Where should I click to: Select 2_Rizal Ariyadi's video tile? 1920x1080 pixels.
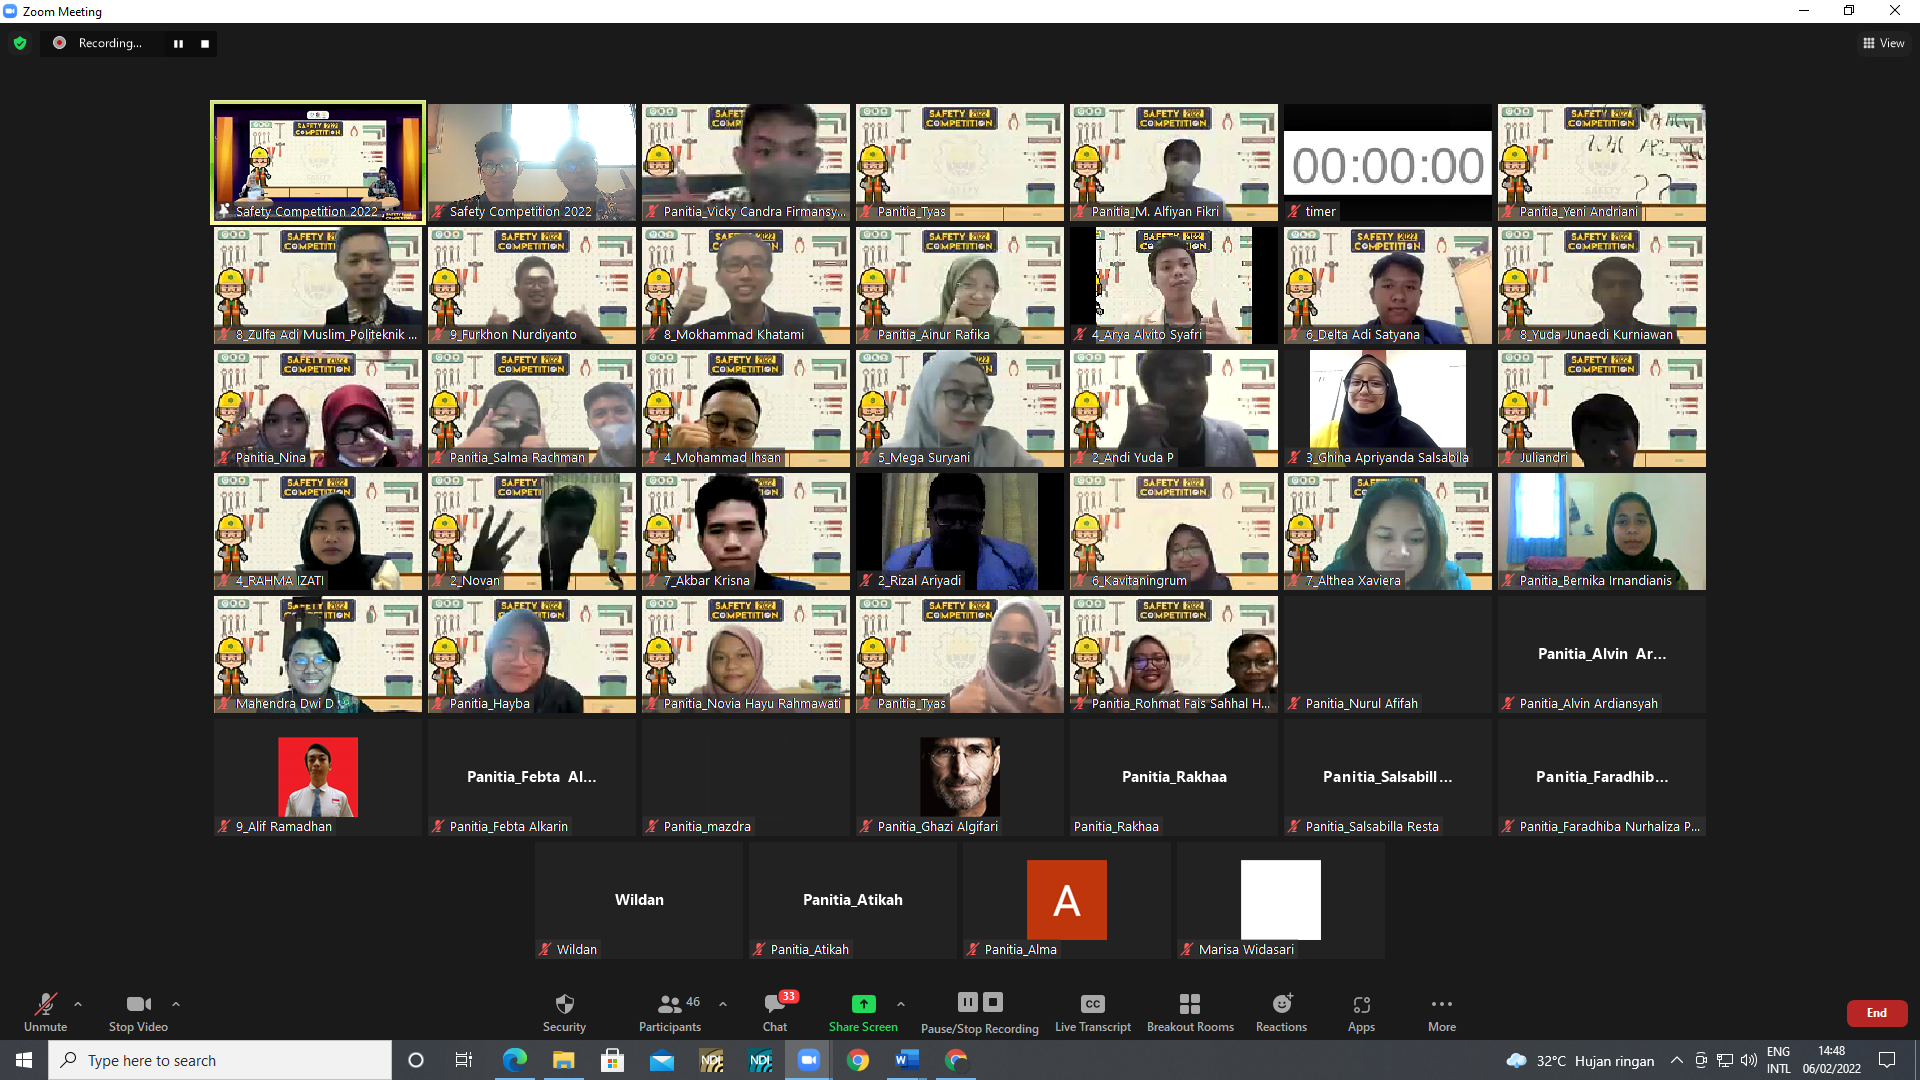click(959, 531)
